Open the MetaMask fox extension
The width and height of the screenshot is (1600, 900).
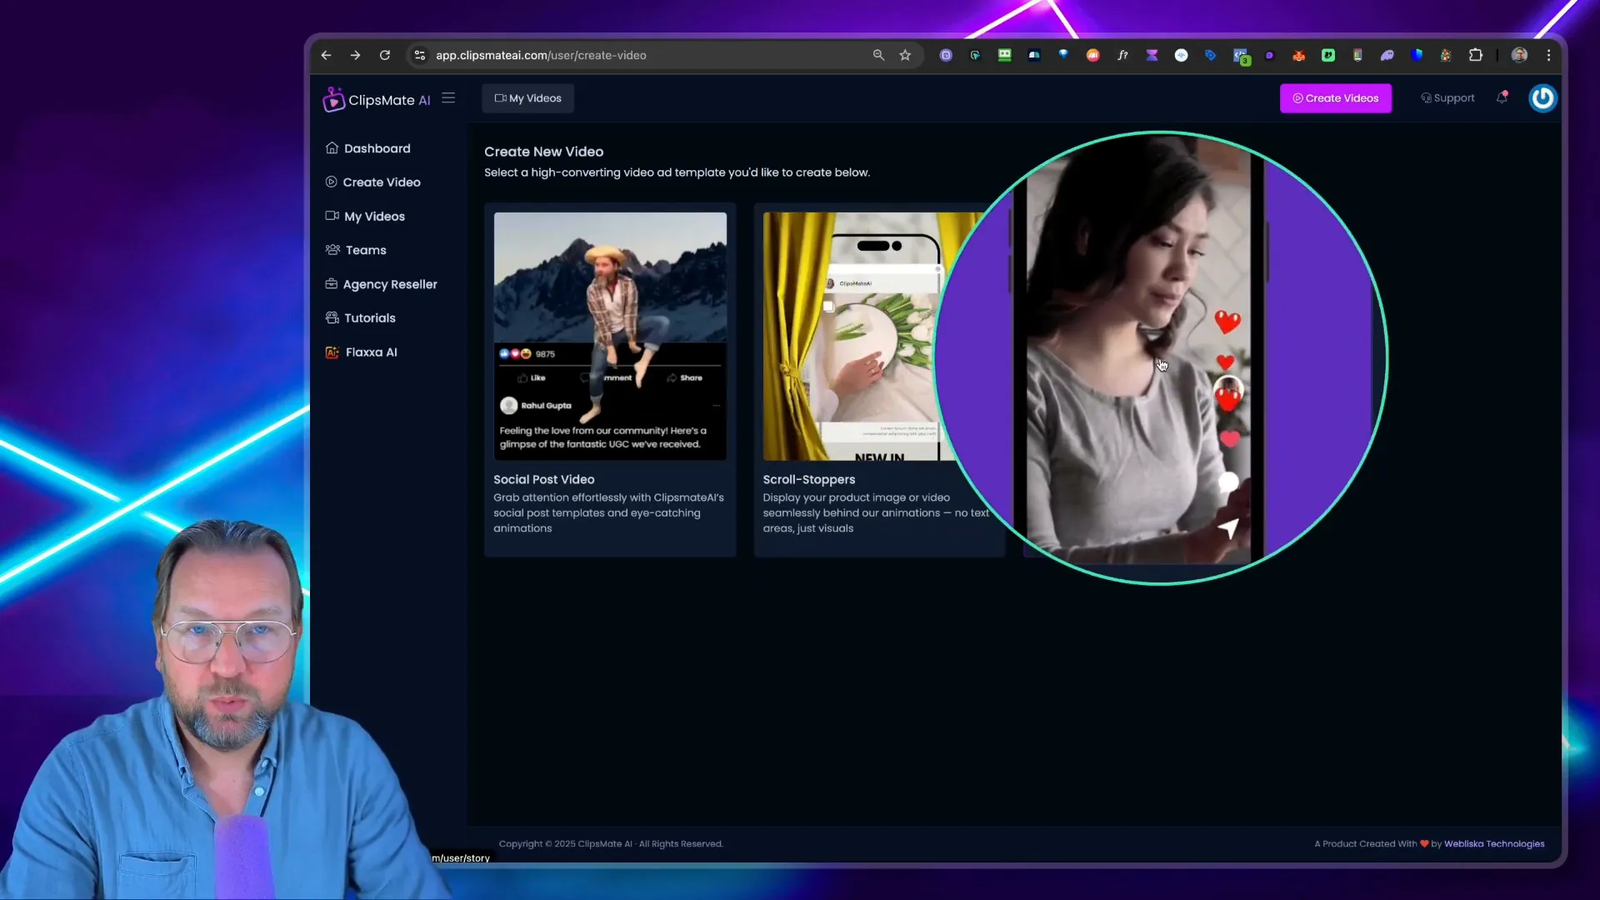[1299, 55]
